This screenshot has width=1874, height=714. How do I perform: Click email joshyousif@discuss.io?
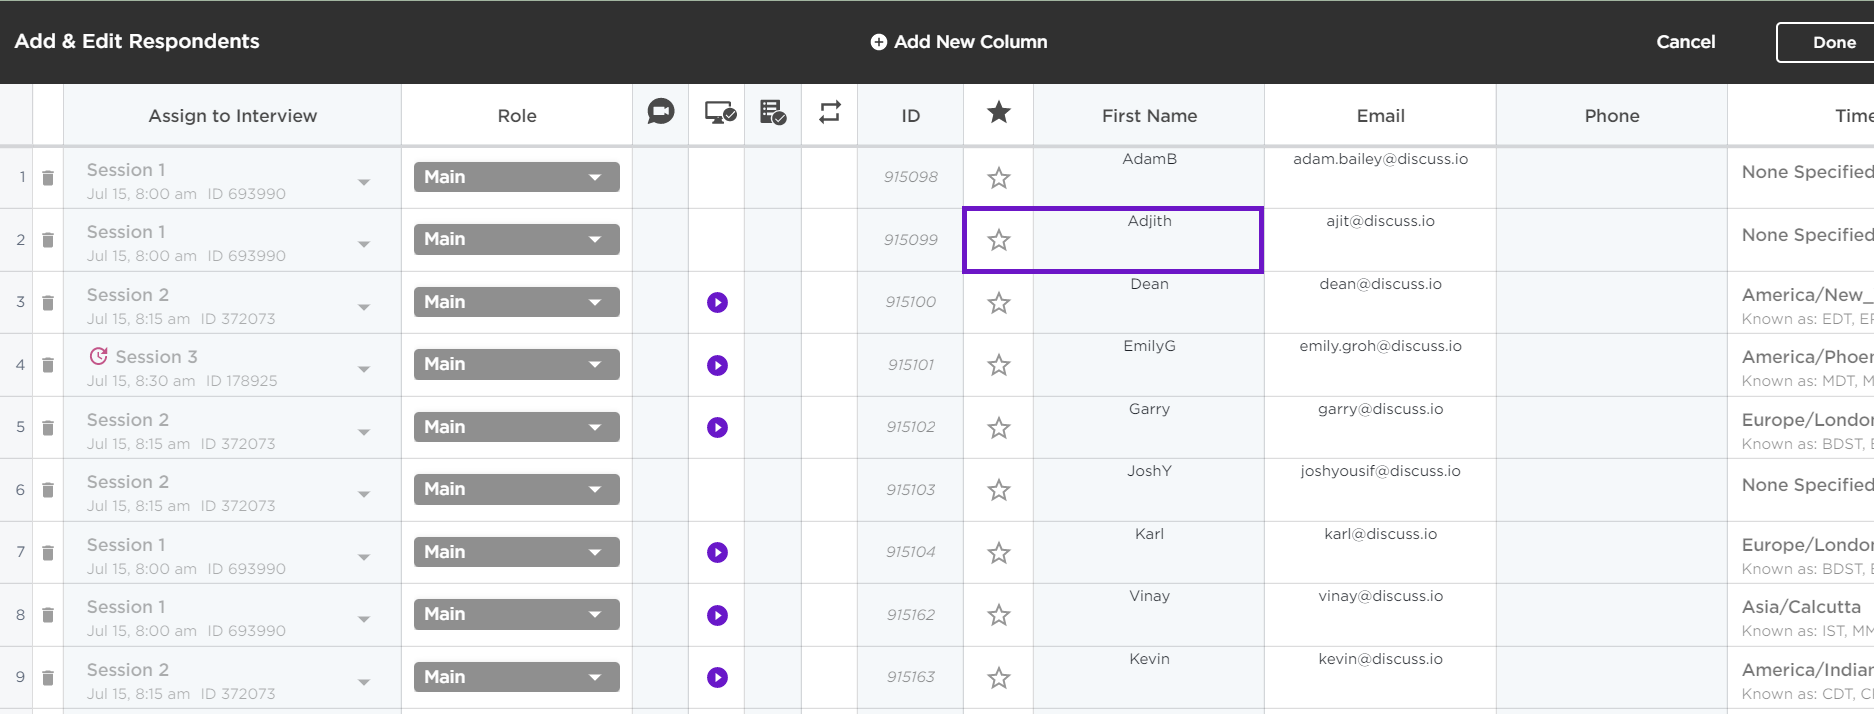point(1380,471)
